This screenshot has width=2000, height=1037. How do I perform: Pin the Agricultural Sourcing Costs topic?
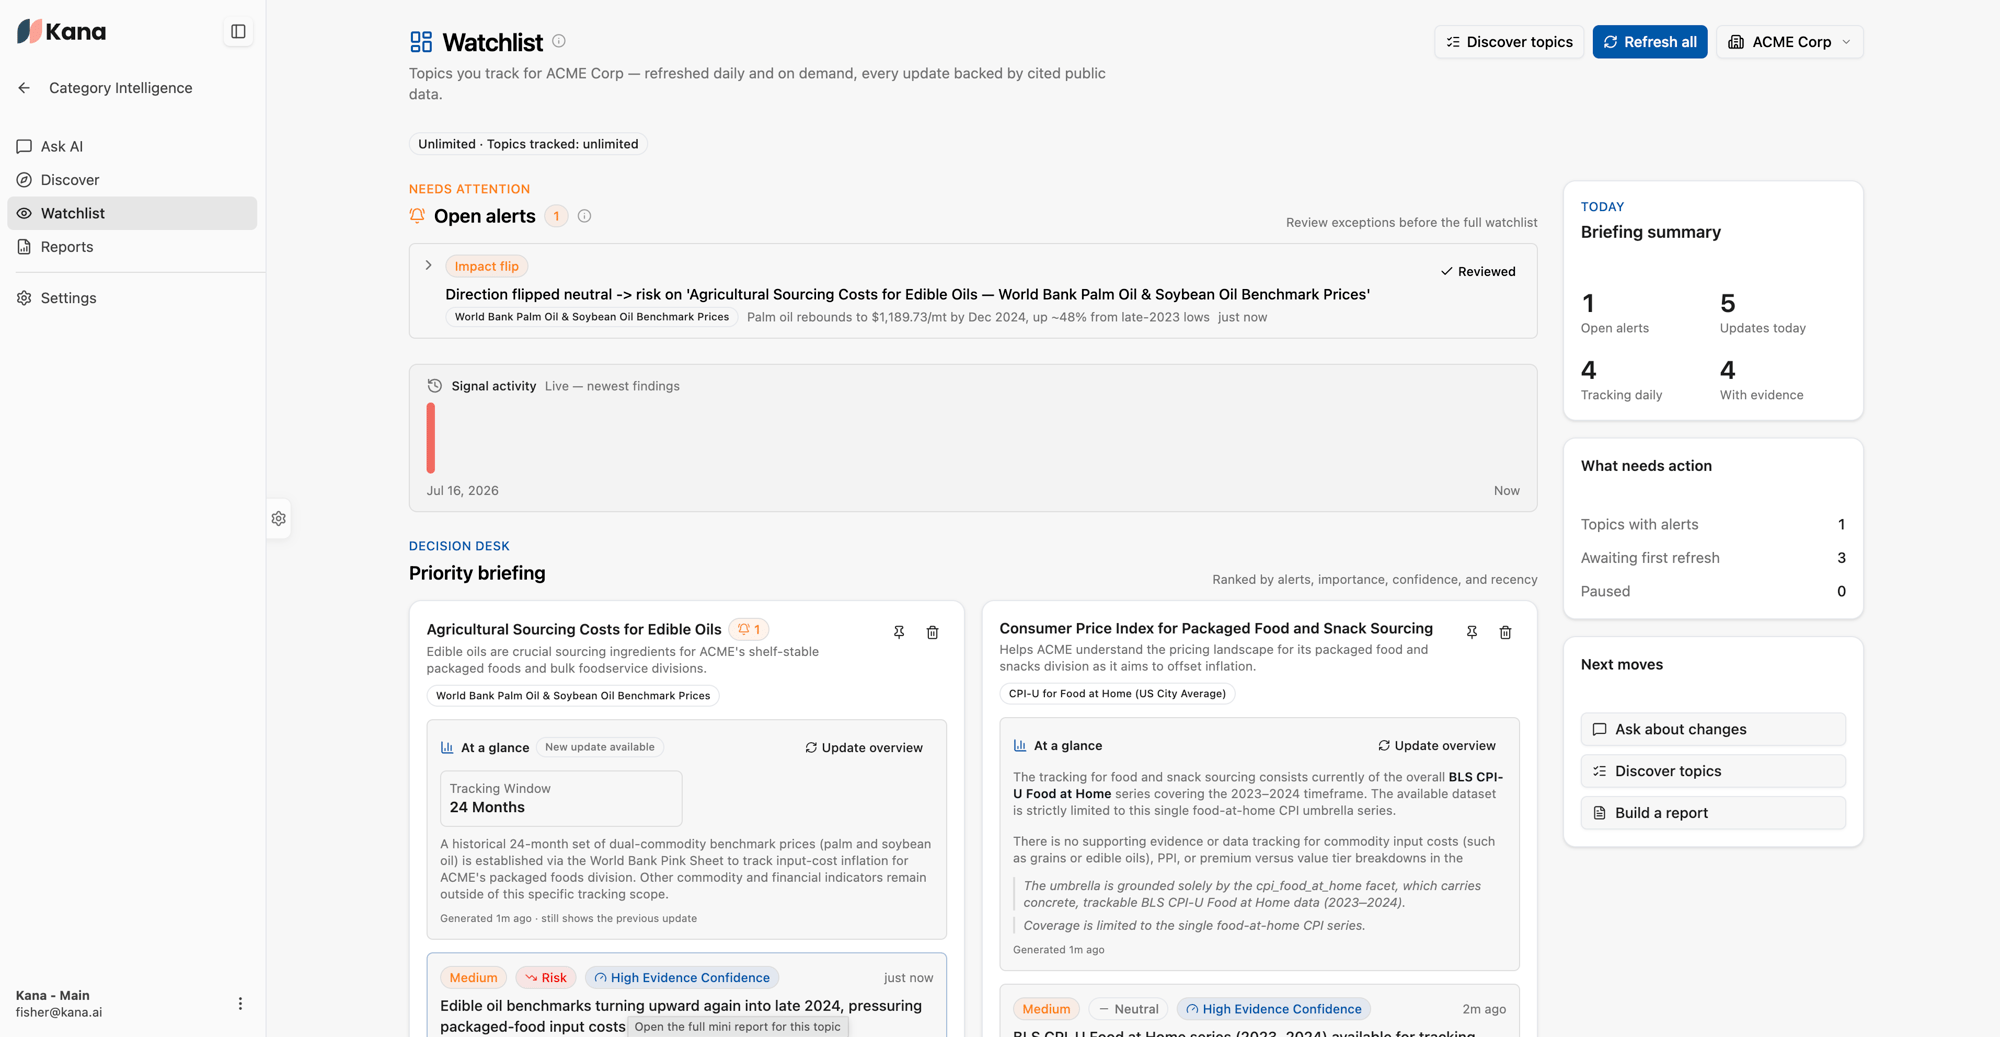(x=899, y=632)
